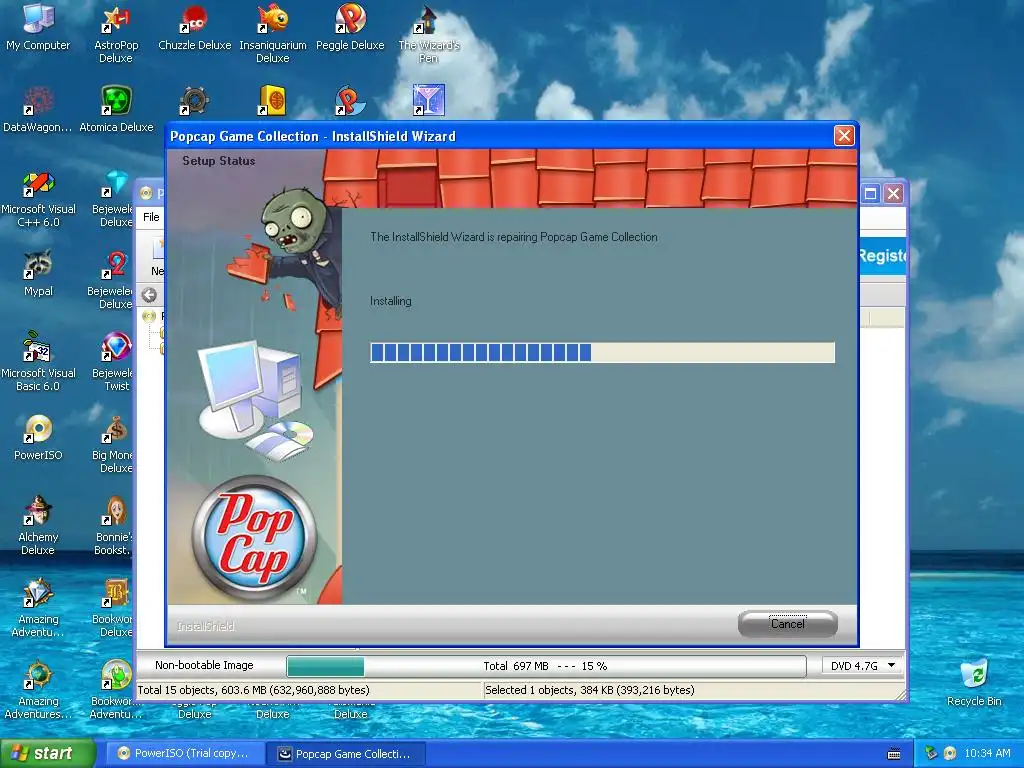1024x768 pixels.
Task: Click the PowerISO disc capacity bar
Action: point(546,666)
